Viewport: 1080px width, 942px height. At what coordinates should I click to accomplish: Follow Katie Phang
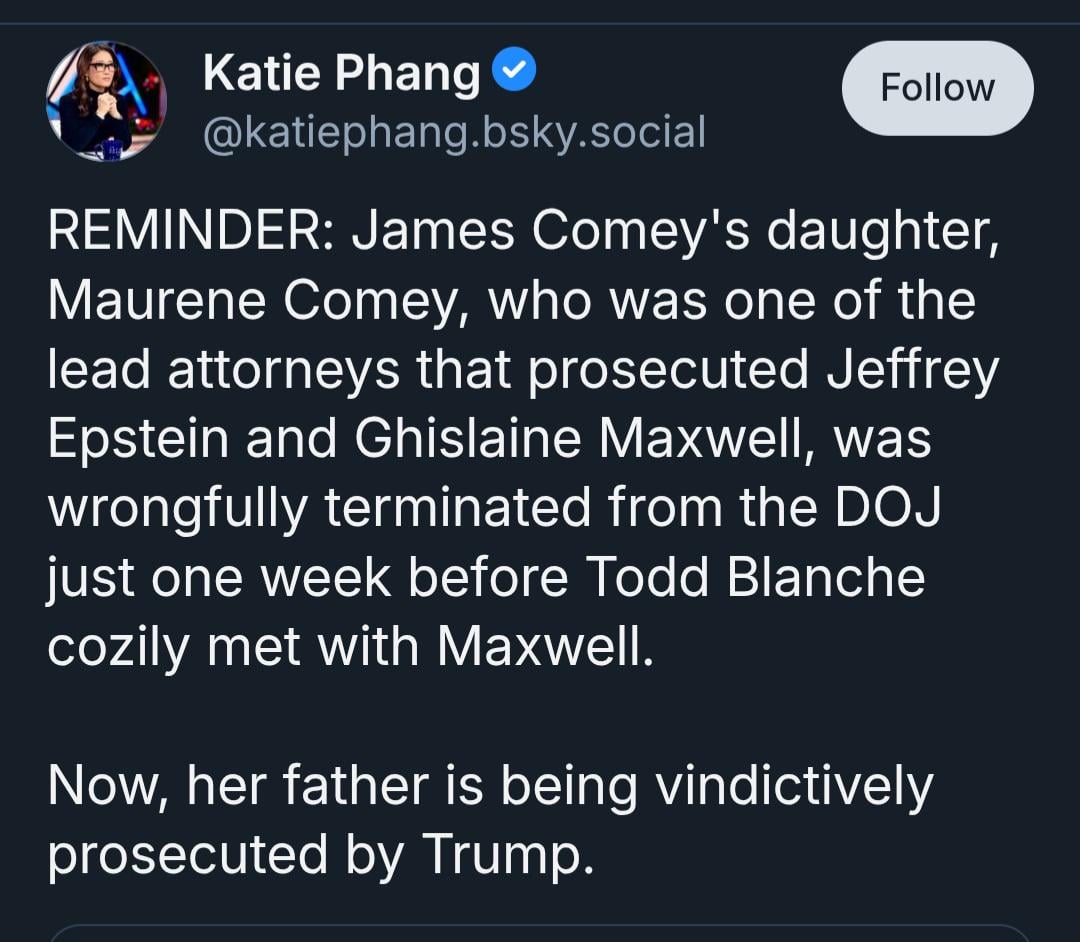click(937, 88)
